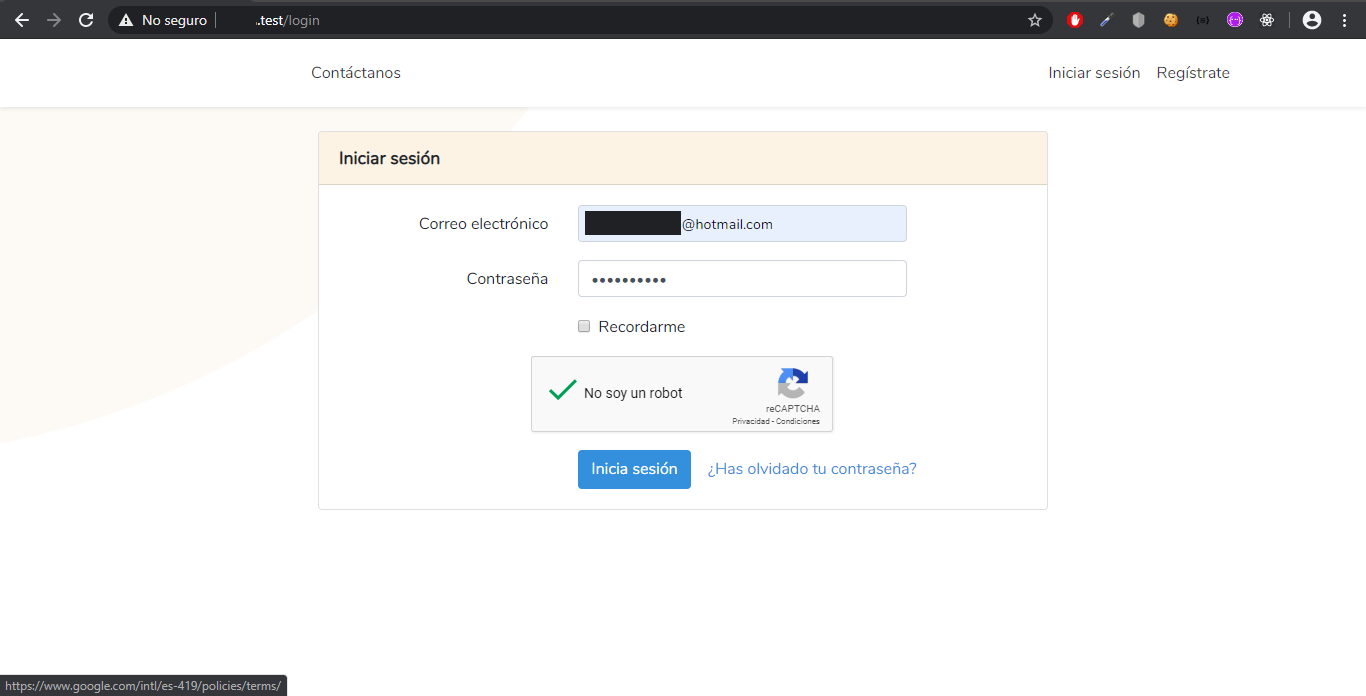Click the reCAPTCHA logo
Screen dimensions: 1366x696
[x=793, y=383]
